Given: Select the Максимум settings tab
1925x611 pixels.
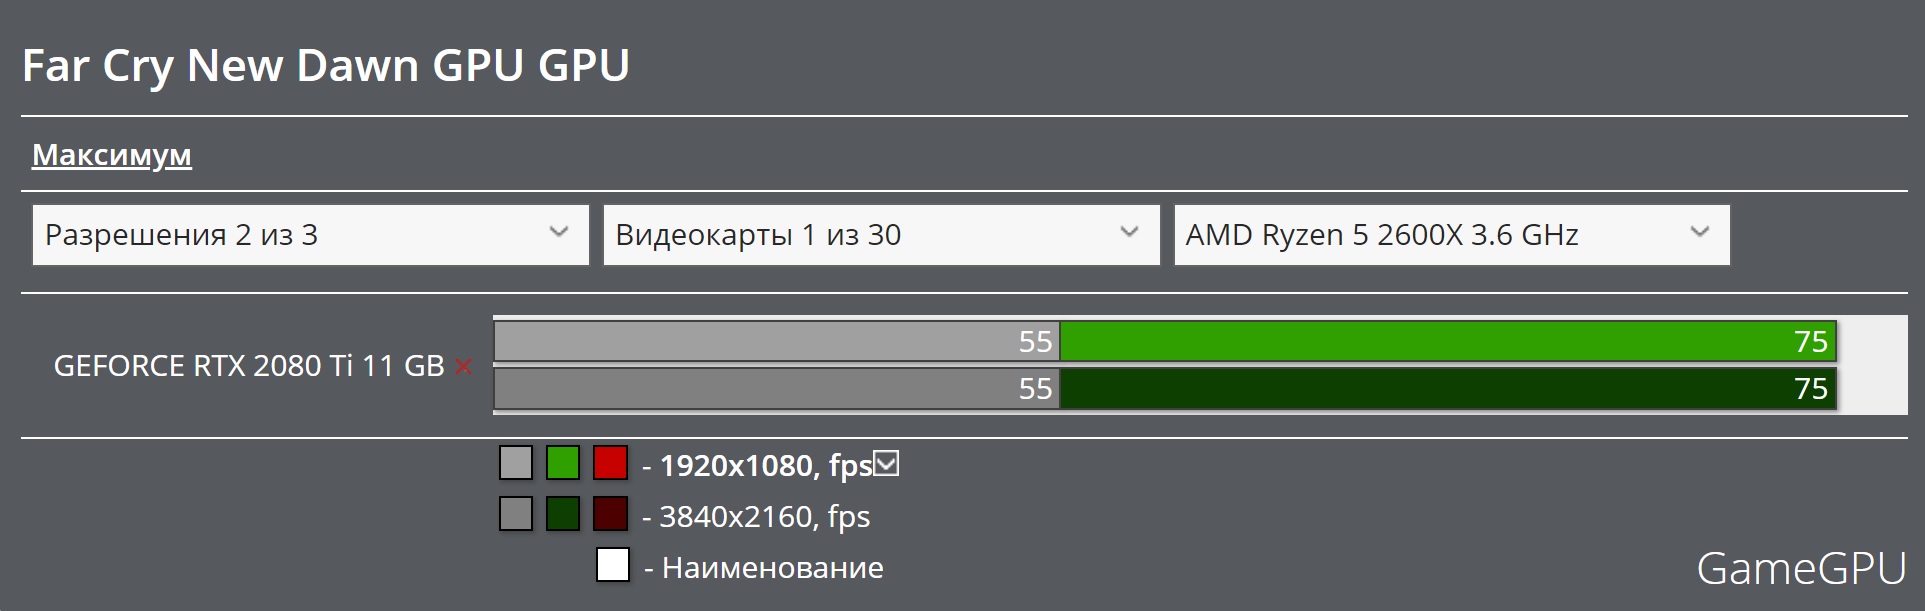Looking at the screenshot, I should point(112,155).
